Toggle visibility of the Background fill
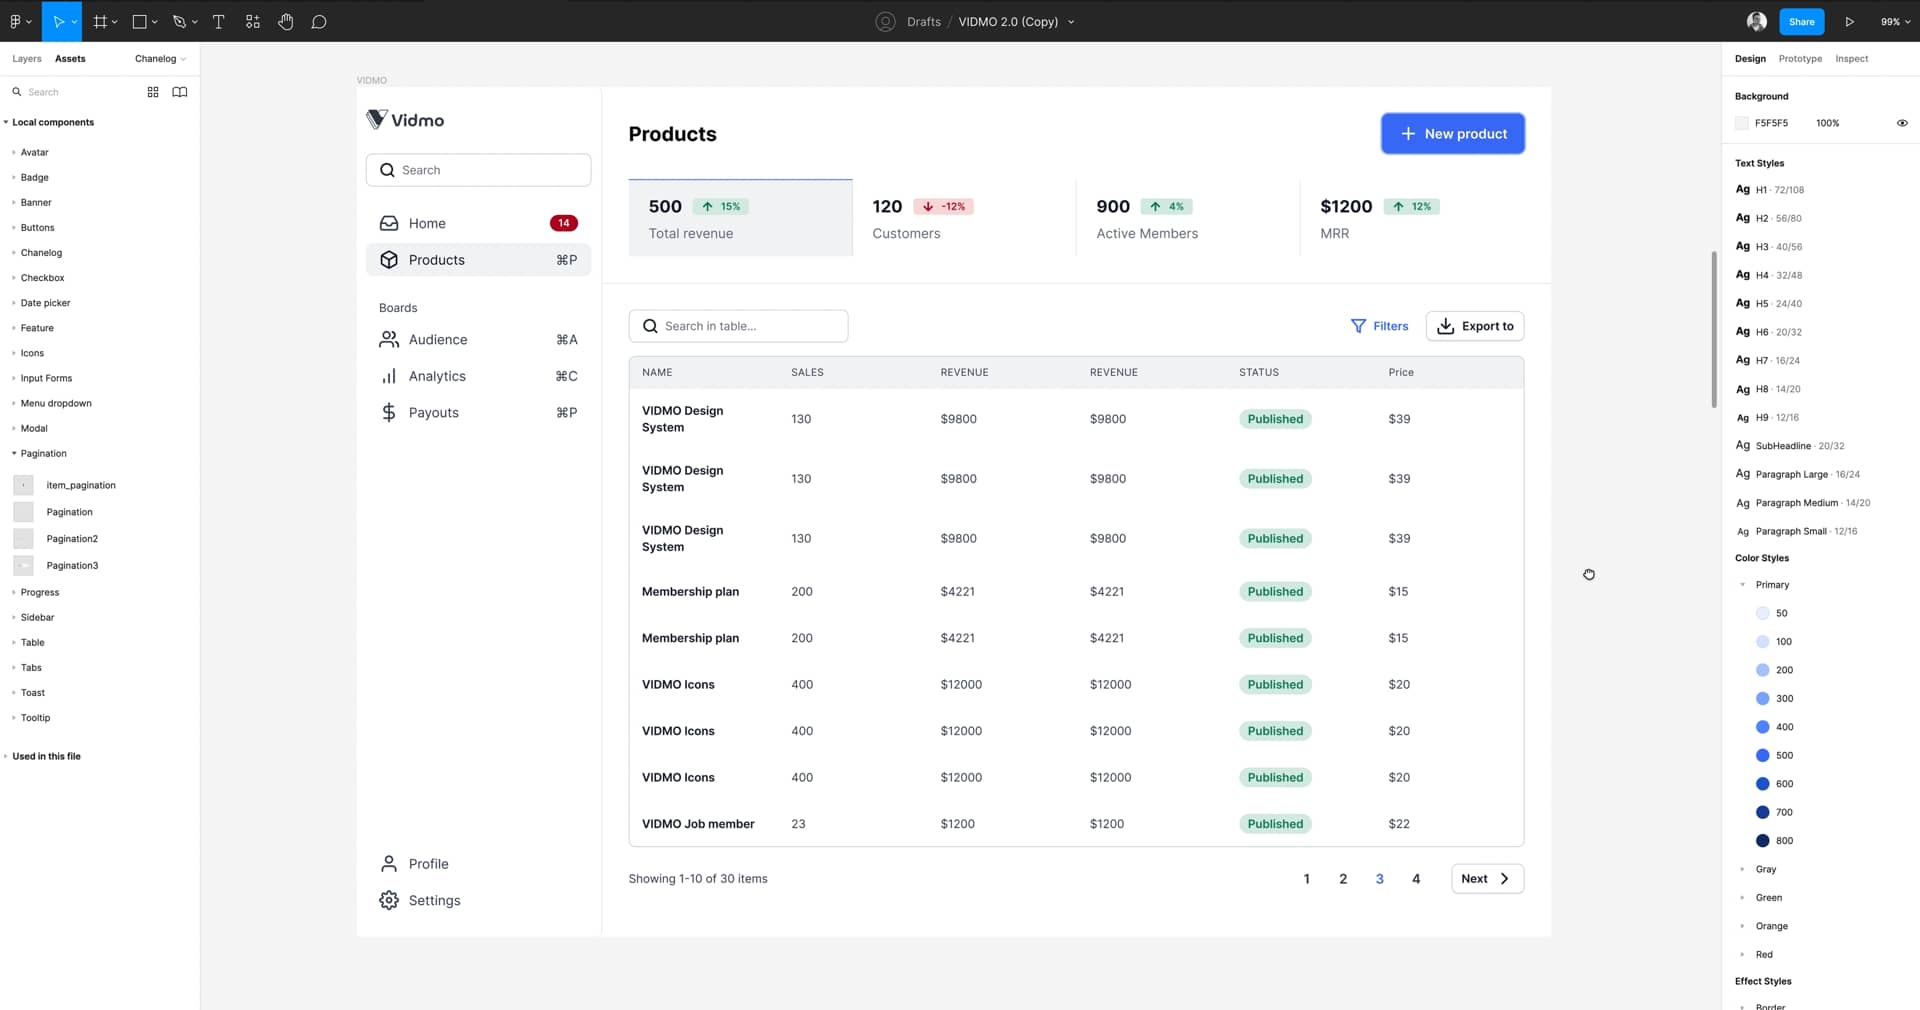Image resolution: width=1920 pixels, height=1010 pixels. point(1902,123)
